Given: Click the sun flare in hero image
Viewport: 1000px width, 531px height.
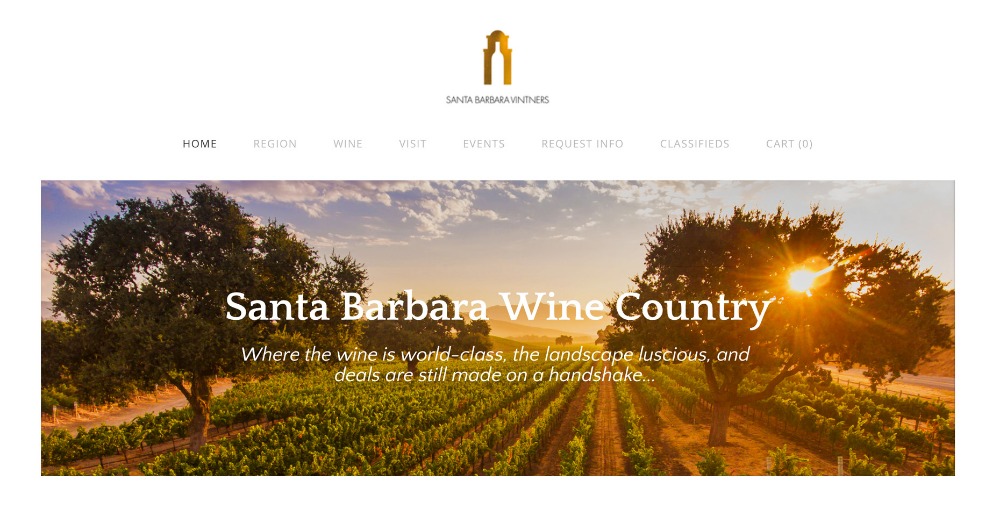Looking at the screenshot, I should (804, 278).
